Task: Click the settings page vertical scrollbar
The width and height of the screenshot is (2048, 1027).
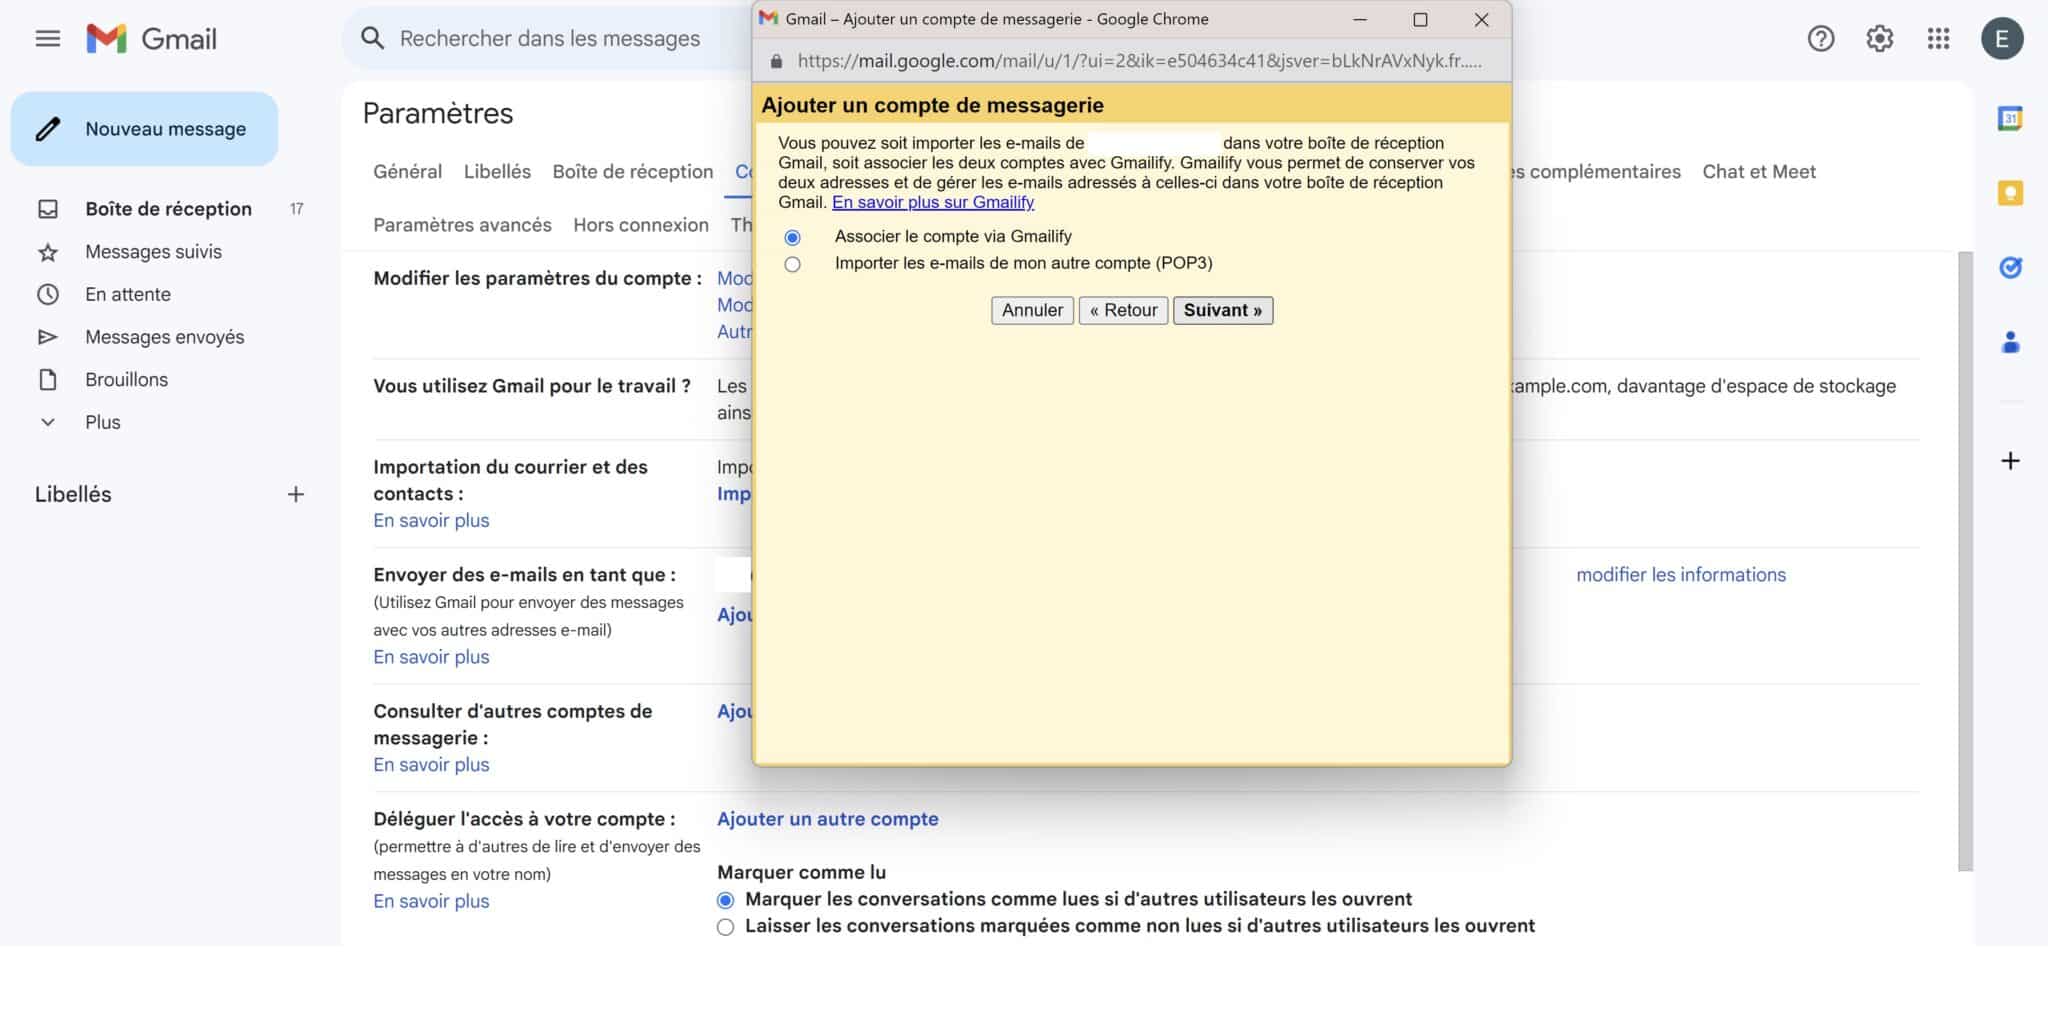Action: coord(1965,560)
